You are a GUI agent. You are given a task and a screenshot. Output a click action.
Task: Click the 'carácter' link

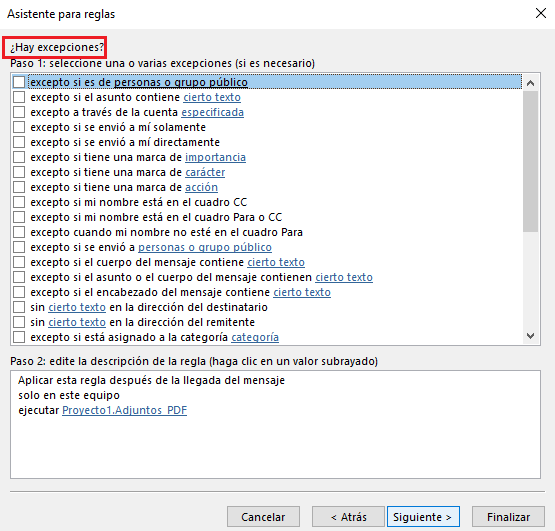tap(205, 172)
